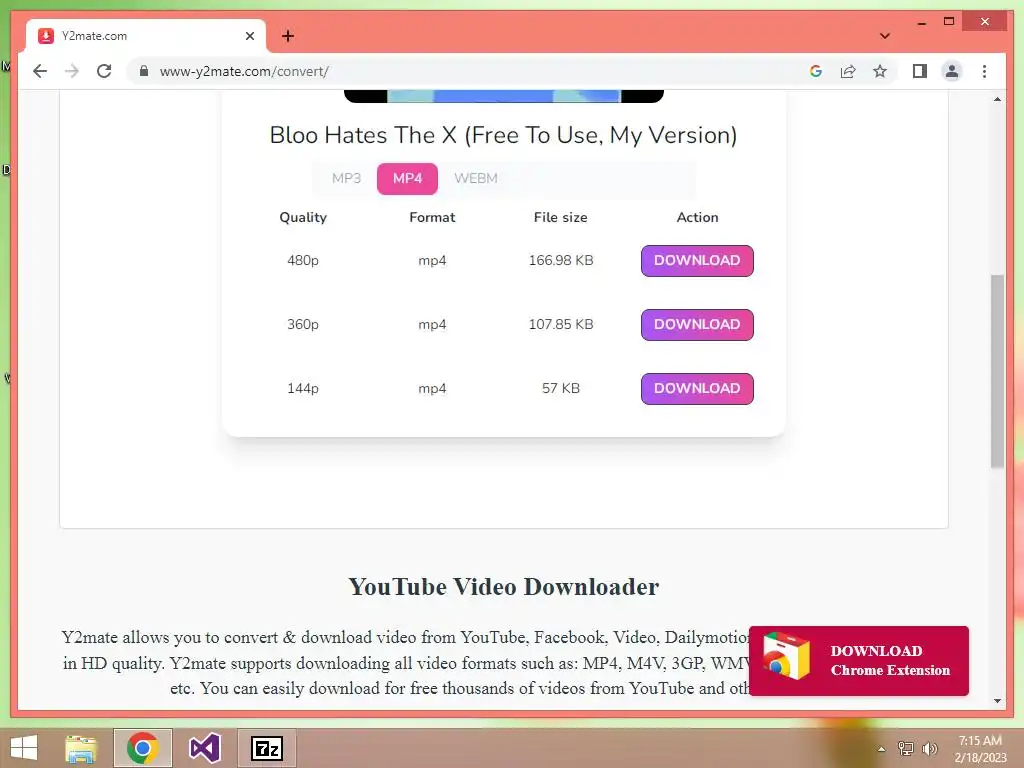Open Chrome three-dot menu
1024x768 pixels.
coord(984,71)
